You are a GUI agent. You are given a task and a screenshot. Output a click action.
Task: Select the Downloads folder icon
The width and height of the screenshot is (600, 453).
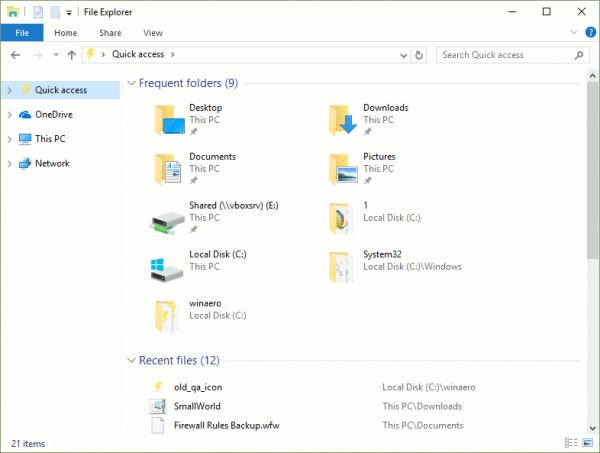pyautogui.click(x=343, y=120)
